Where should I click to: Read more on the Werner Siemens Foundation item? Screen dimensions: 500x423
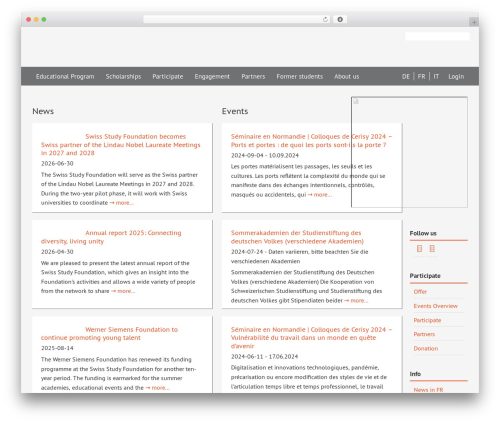[158, 388]
